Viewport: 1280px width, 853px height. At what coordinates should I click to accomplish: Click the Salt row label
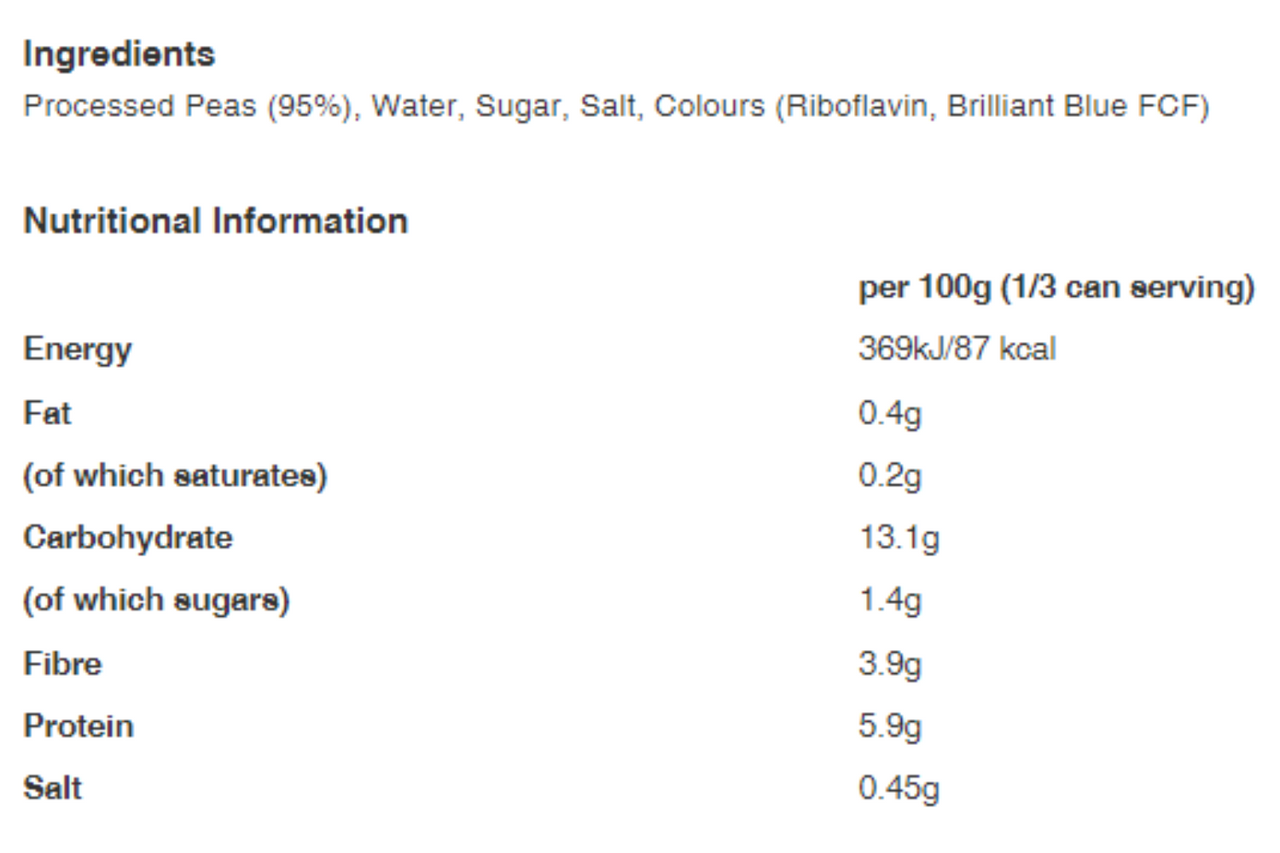pos(52,789)
